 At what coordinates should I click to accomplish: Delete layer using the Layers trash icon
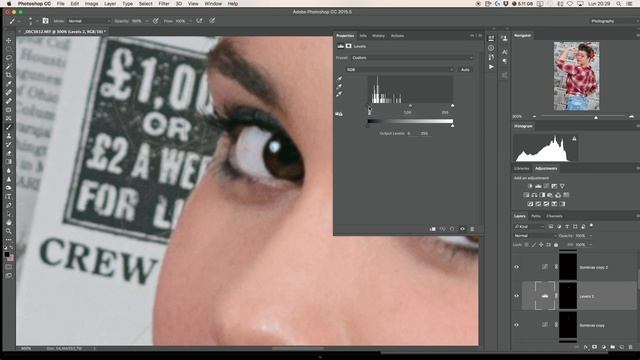pyautogui.click(x=631, y=347)
